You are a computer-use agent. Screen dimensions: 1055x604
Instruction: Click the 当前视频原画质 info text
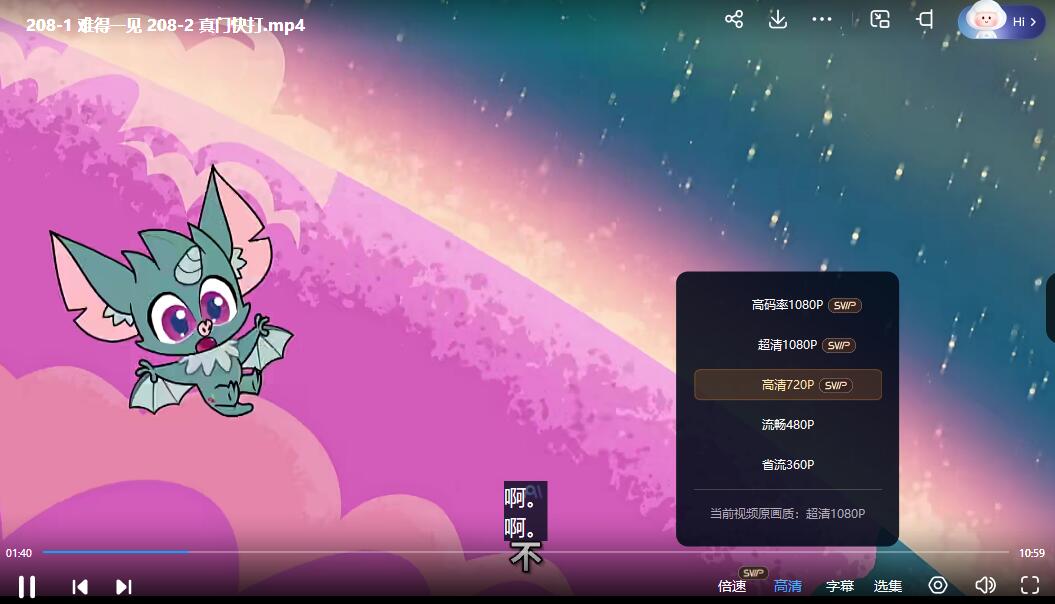(x=788, y=513)
